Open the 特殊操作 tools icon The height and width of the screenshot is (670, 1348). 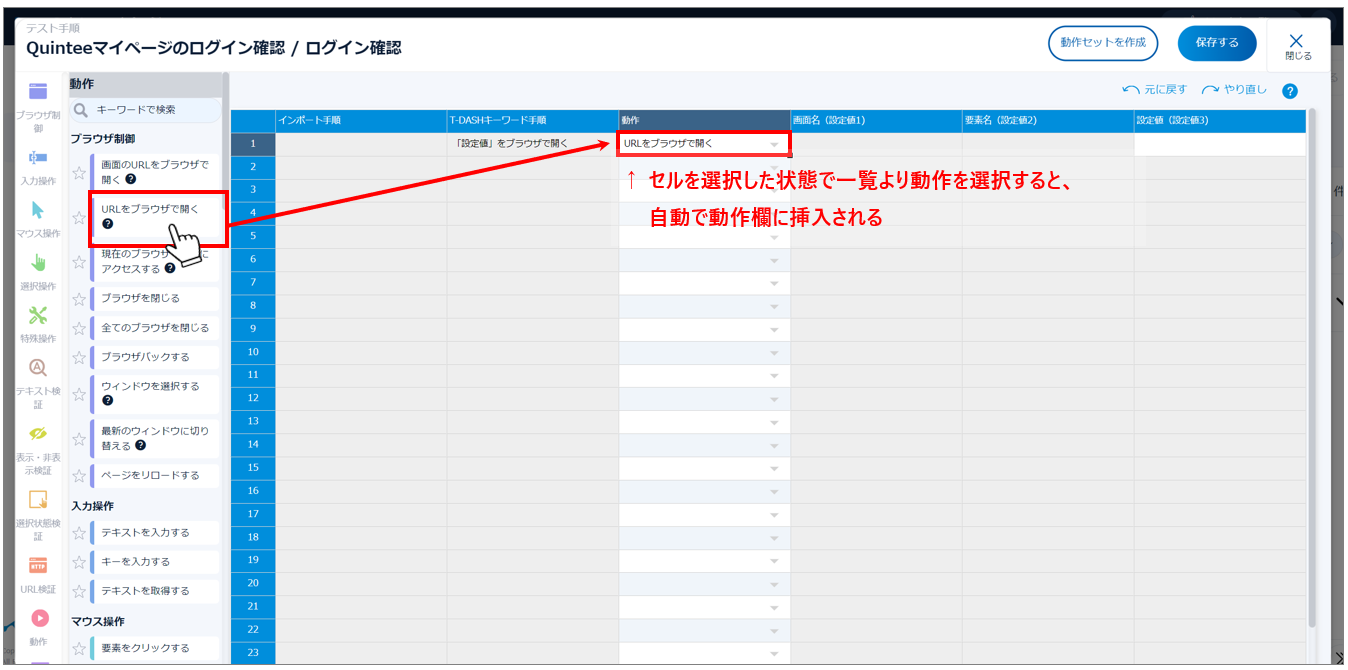pos(38,316)
